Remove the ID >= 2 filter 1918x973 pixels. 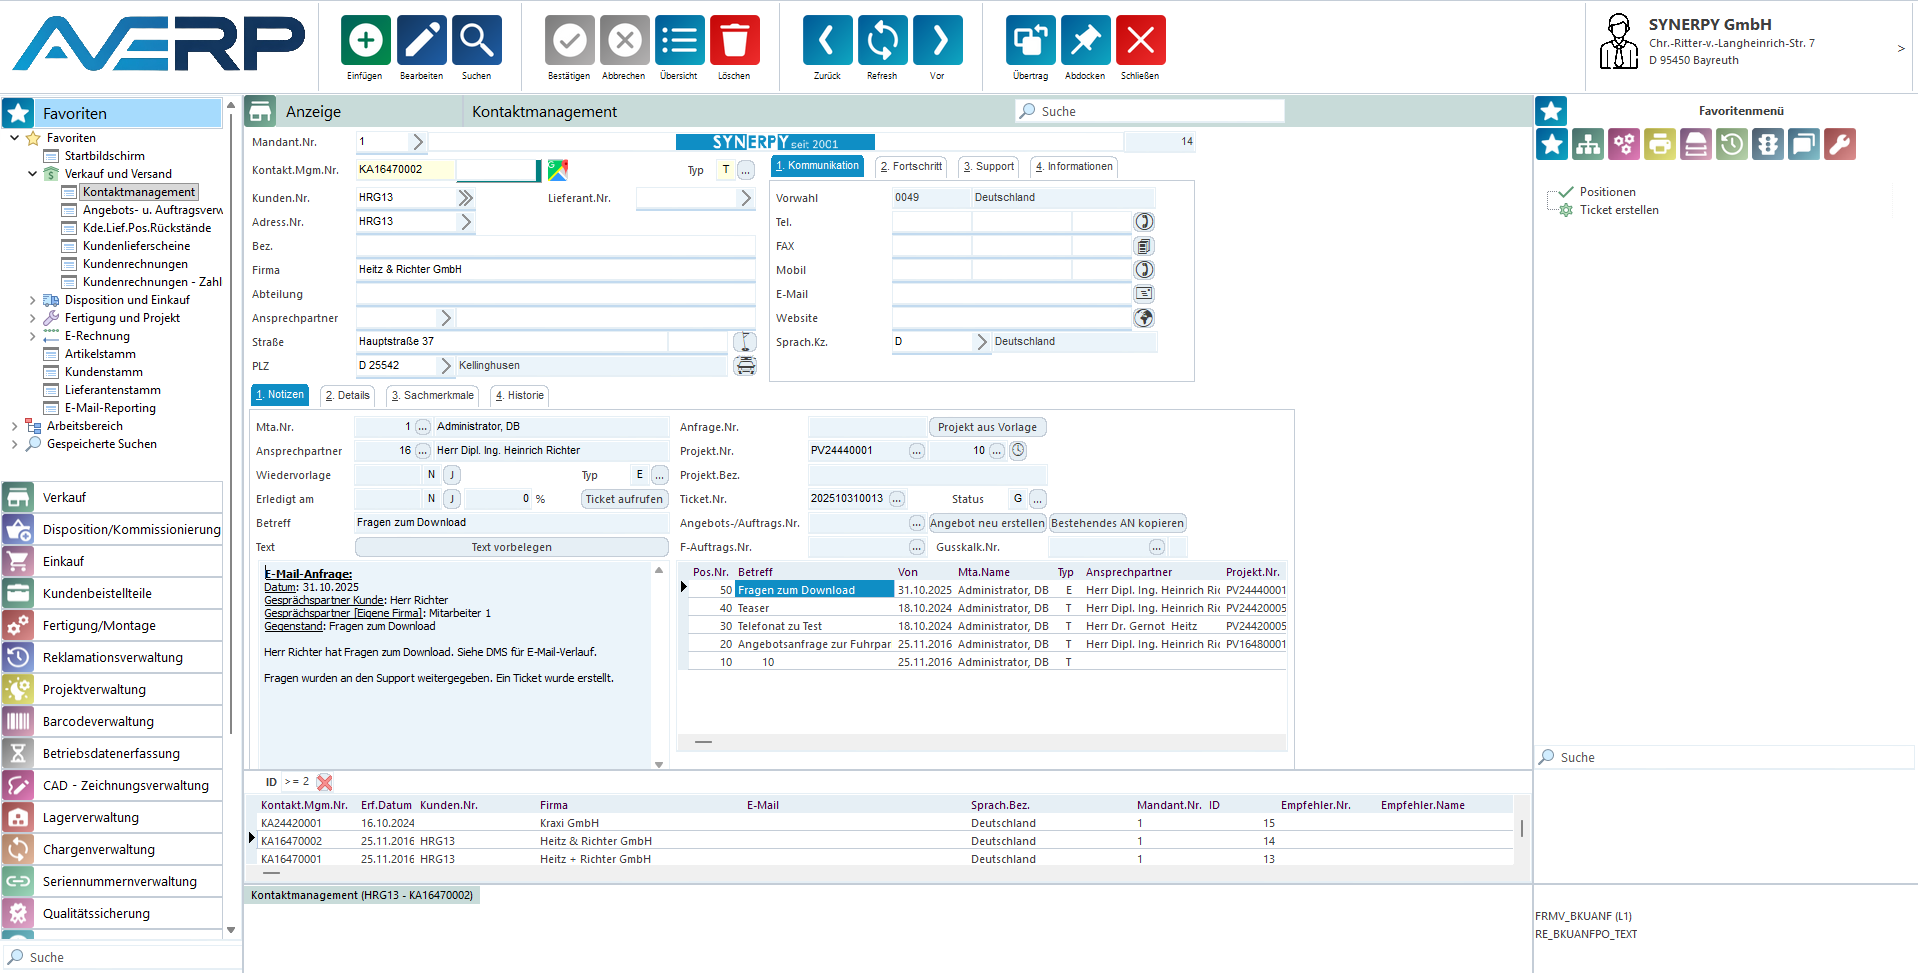[x=324, y=782]
